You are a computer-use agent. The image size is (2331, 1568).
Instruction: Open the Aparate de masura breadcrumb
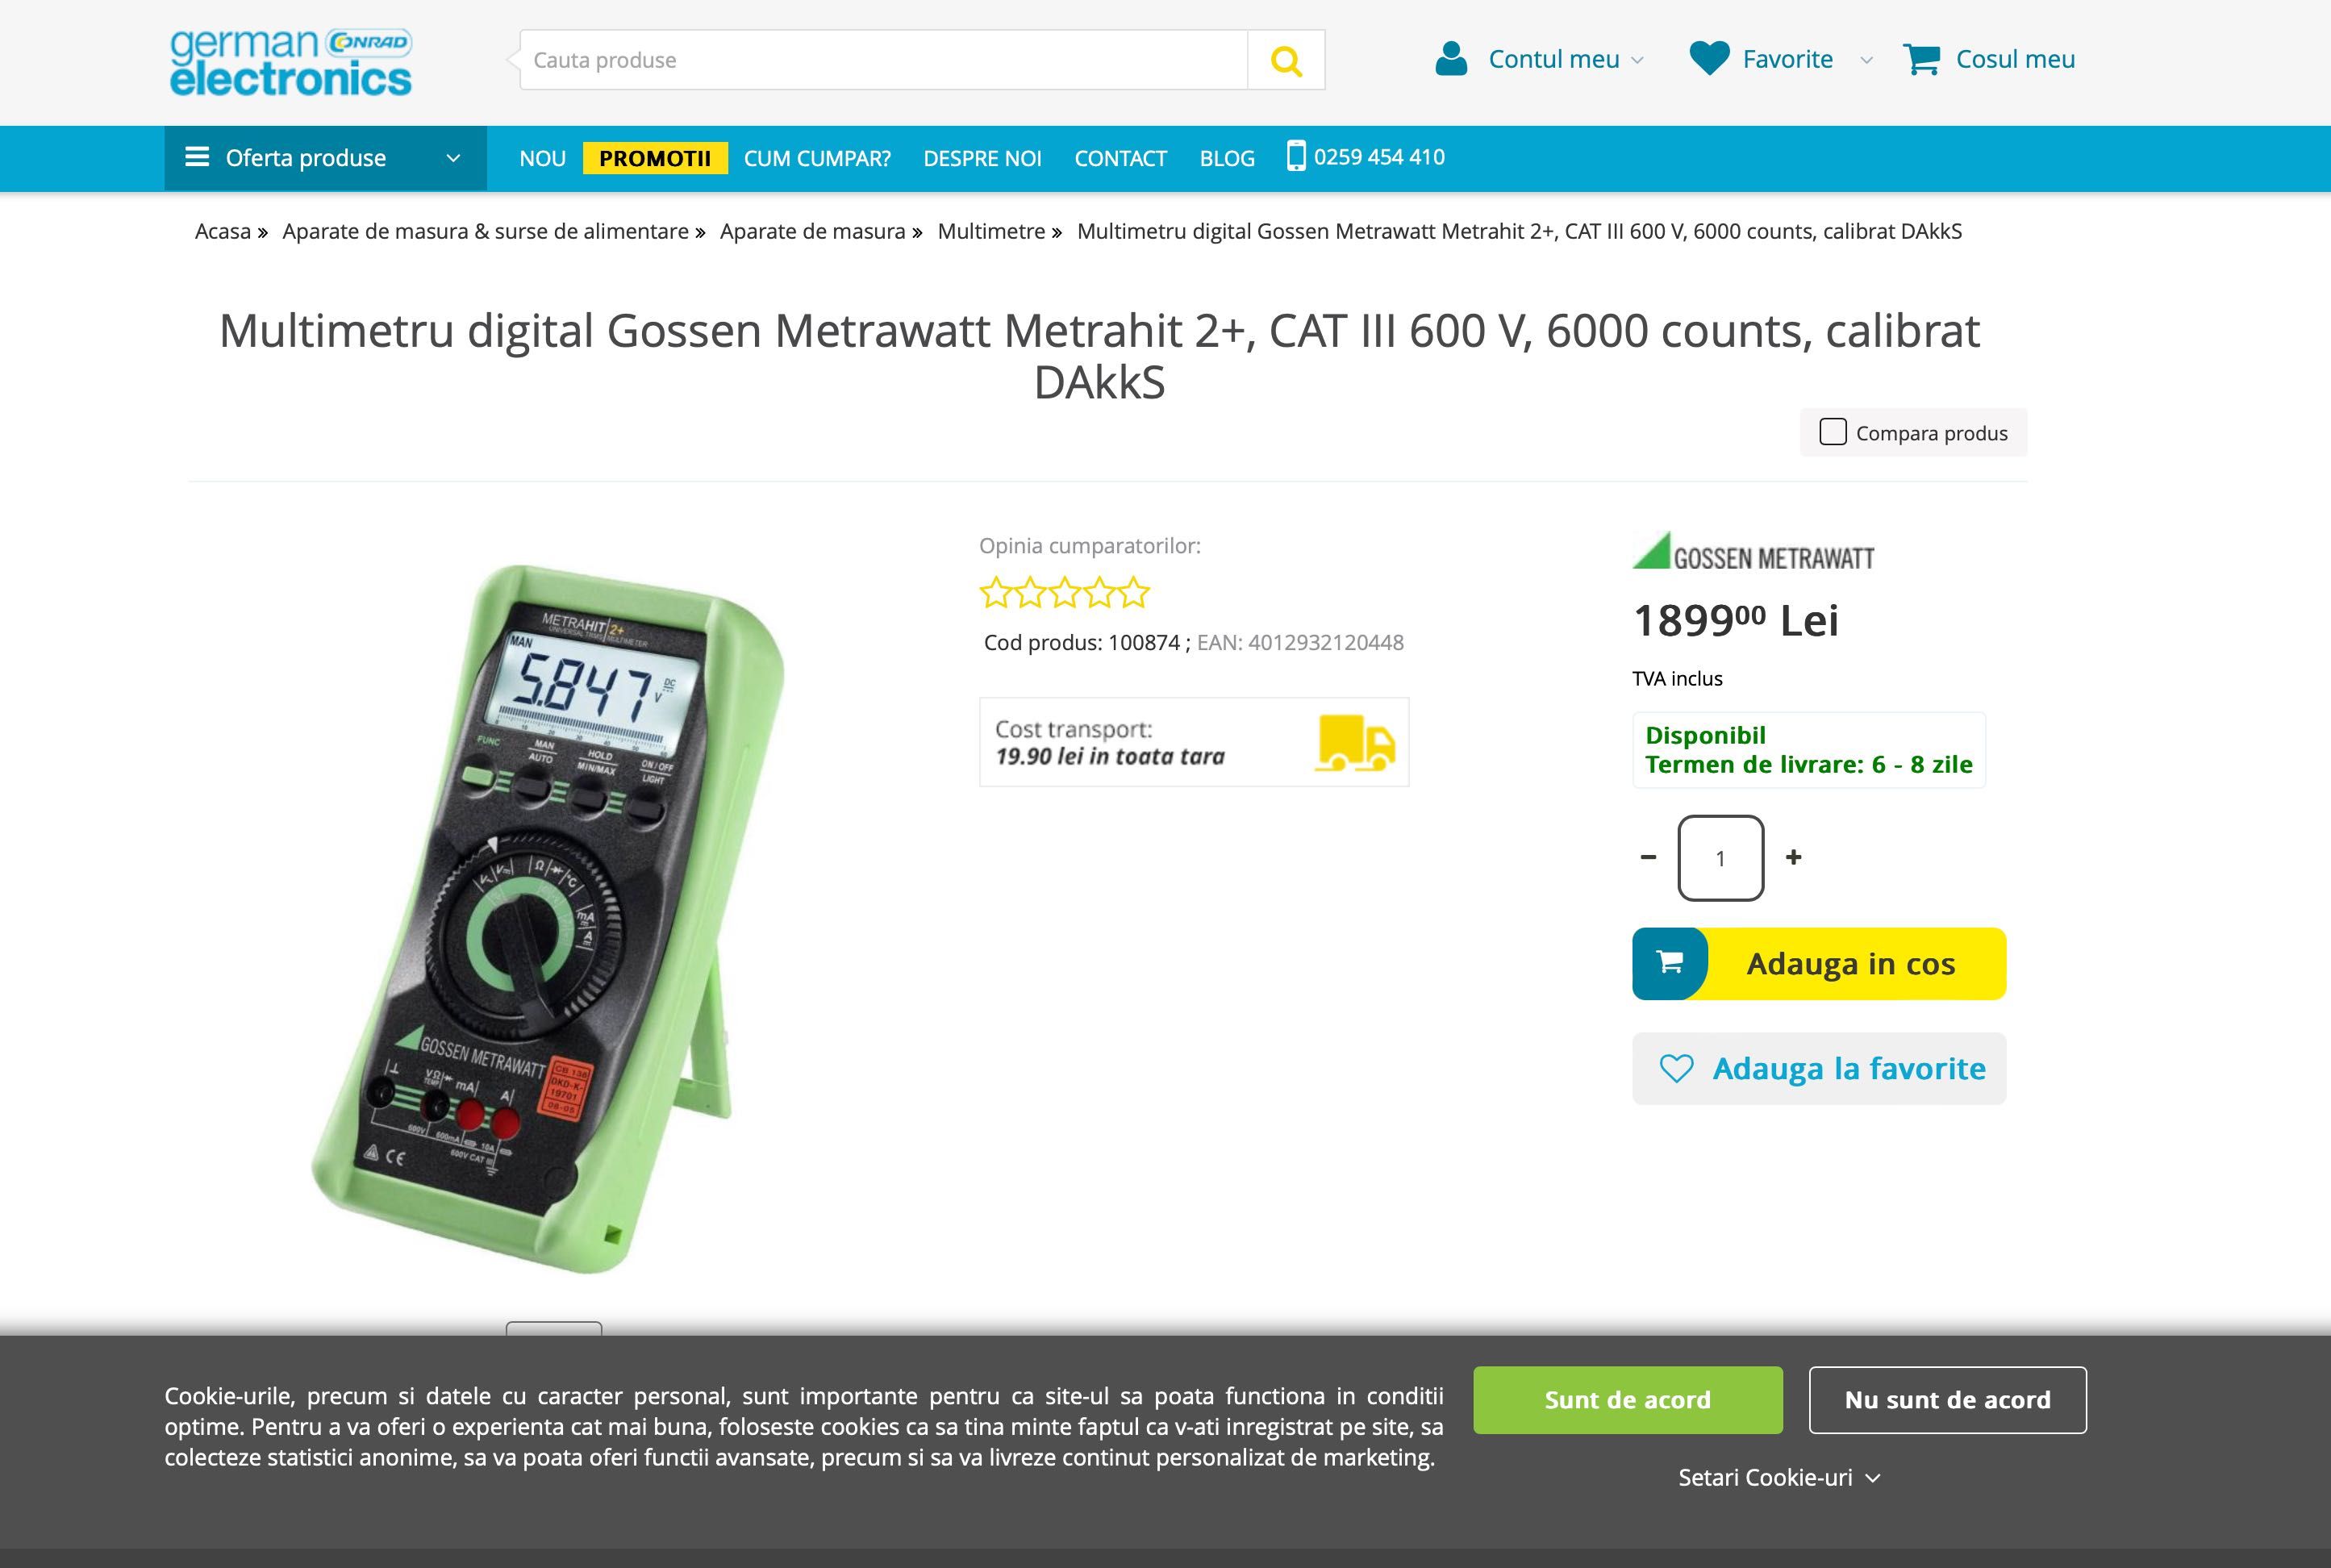[x=812, y=231]
